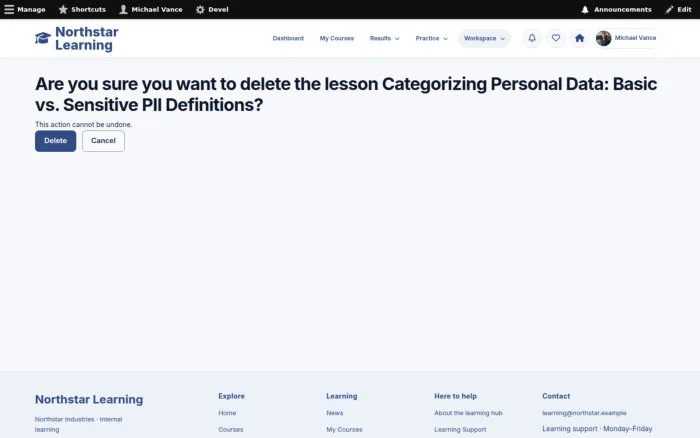Open footer News link
The width and height of the screenshot is (700, 438).
point(334,413)
